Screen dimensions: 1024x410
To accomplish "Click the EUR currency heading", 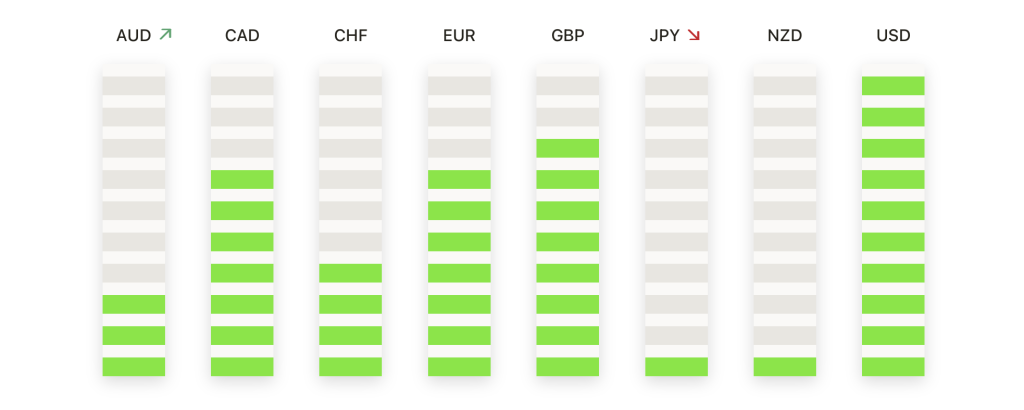I will click(x=459, y=35).
